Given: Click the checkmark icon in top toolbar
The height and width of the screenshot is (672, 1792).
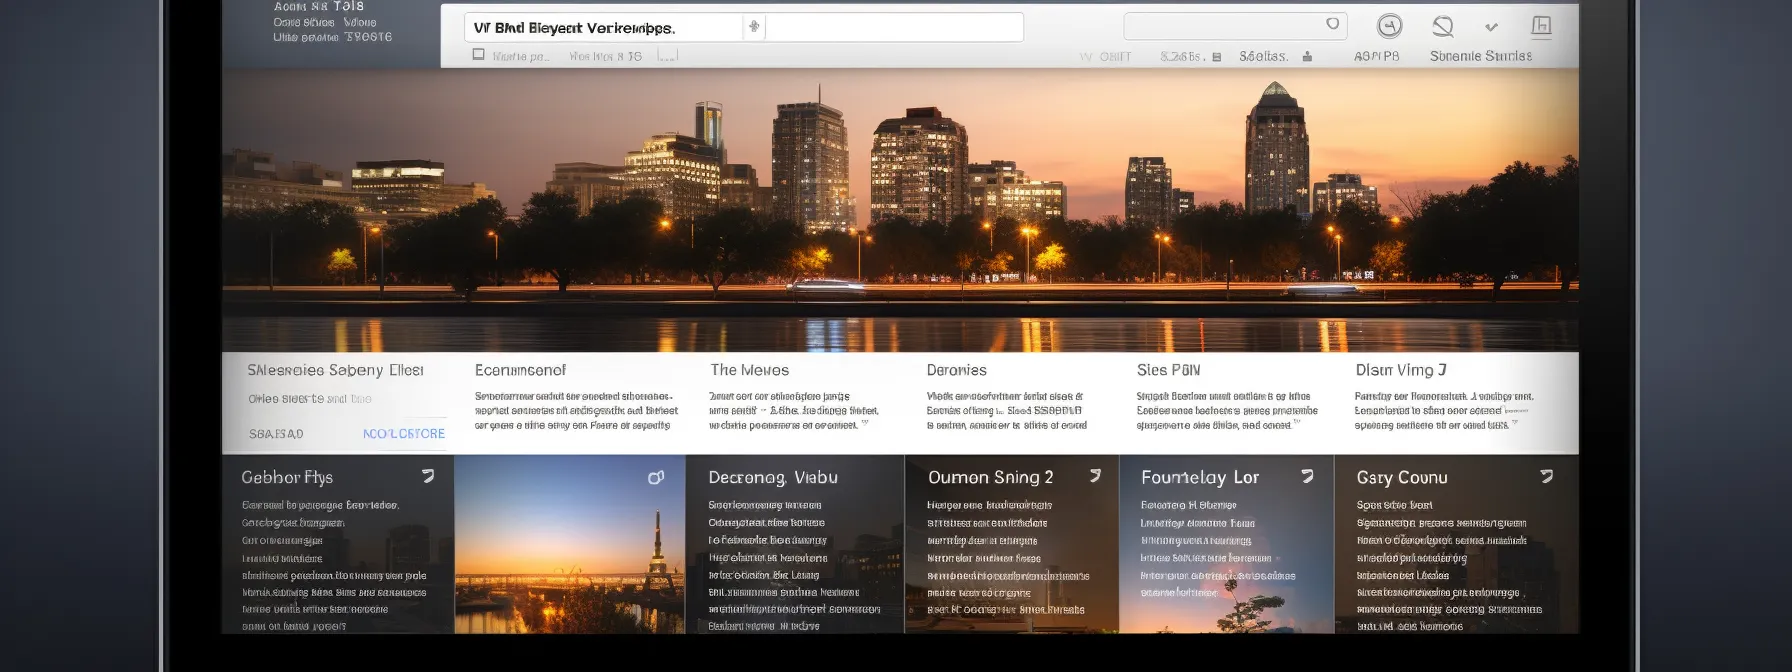Looking at the screenshot, I should click(1491, 27).
